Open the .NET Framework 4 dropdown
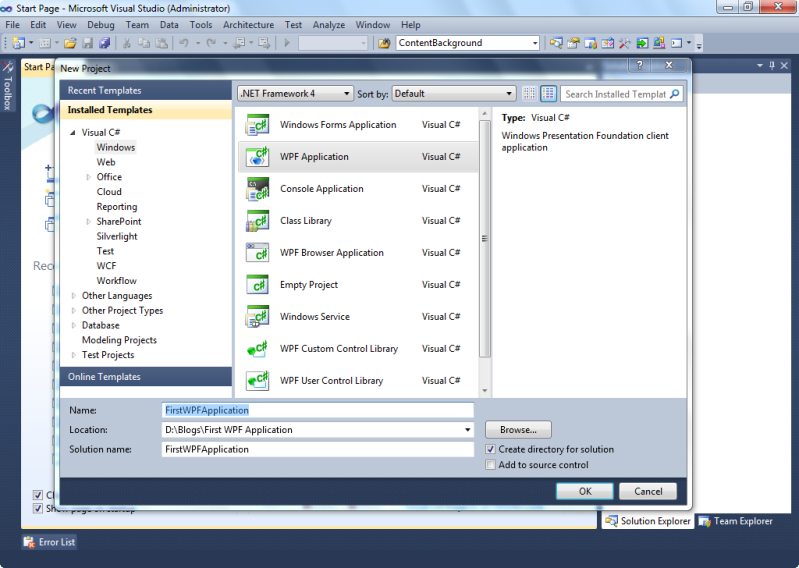Image resolution: width=799 pixels, height=568 pixels. [296, 94]
